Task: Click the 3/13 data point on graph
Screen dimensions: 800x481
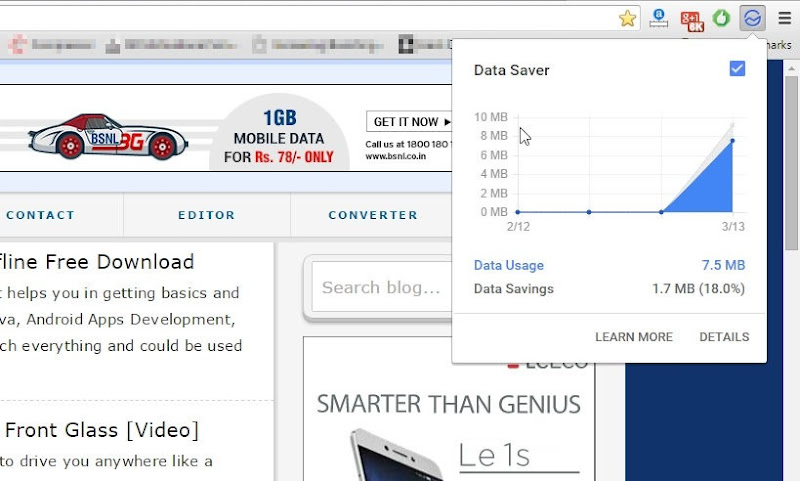Action: [x=733, y=140]
